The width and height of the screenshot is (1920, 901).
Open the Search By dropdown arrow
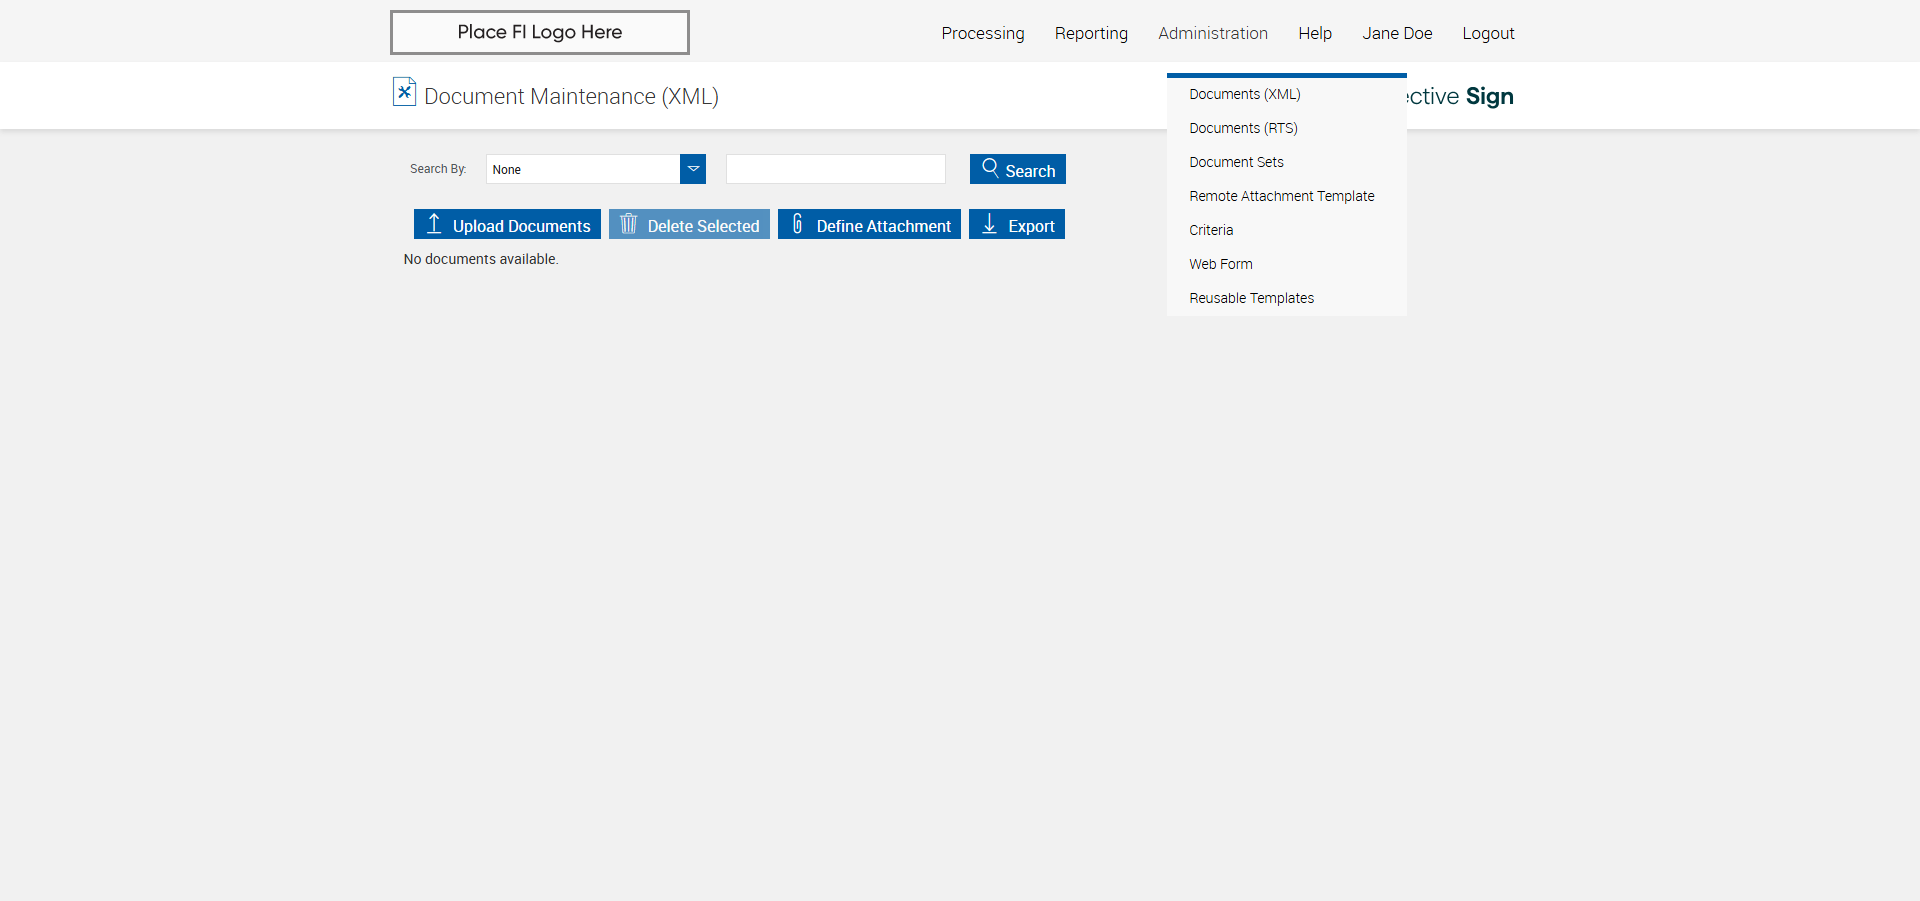point(693,169)
